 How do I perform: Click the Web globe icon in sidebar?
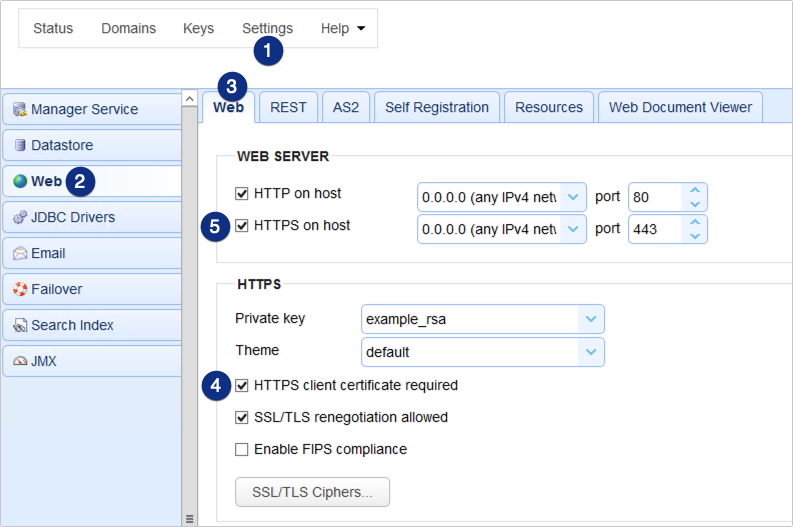[x=20, y=181]
